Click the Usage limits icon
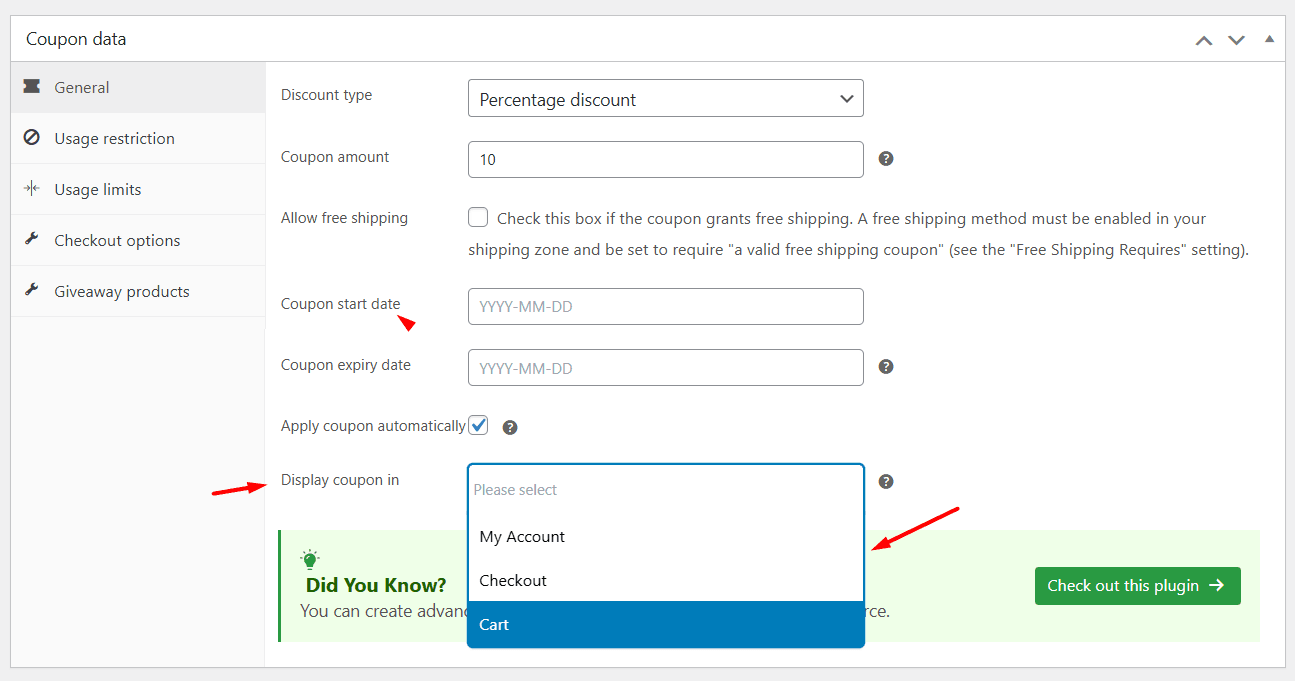The image size is (1295, 681). click(x=31, y=189)
